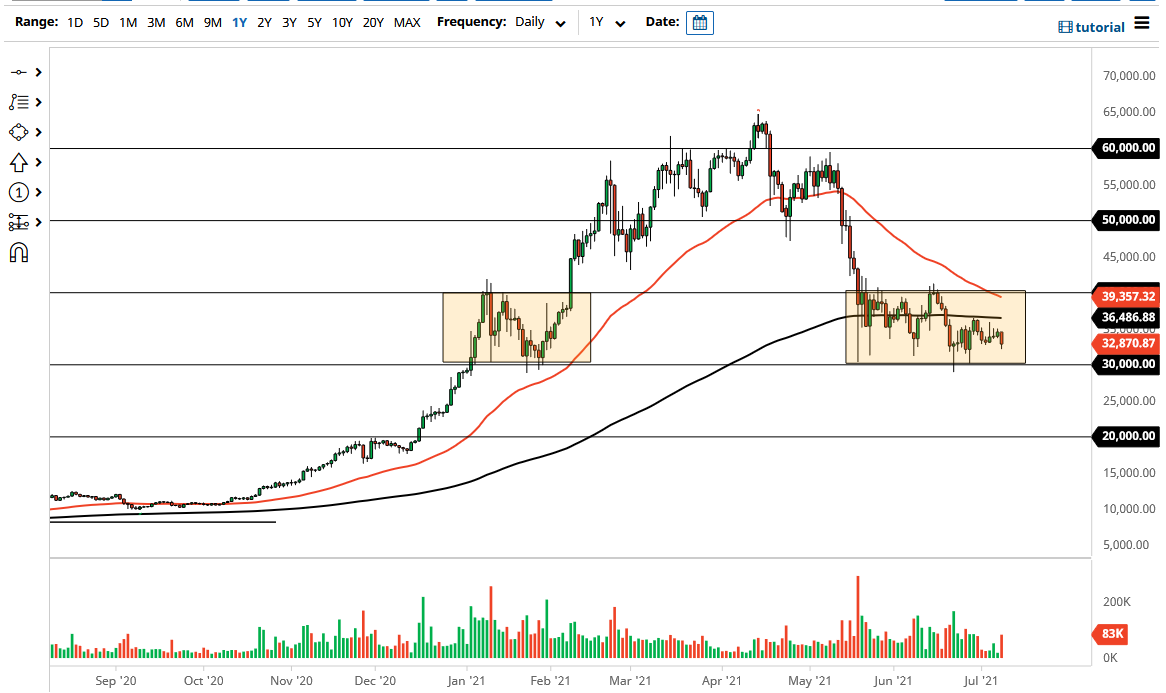
Task: Select the trendline drawing tool
Action: pyautogui.click(x=20, y=72)
